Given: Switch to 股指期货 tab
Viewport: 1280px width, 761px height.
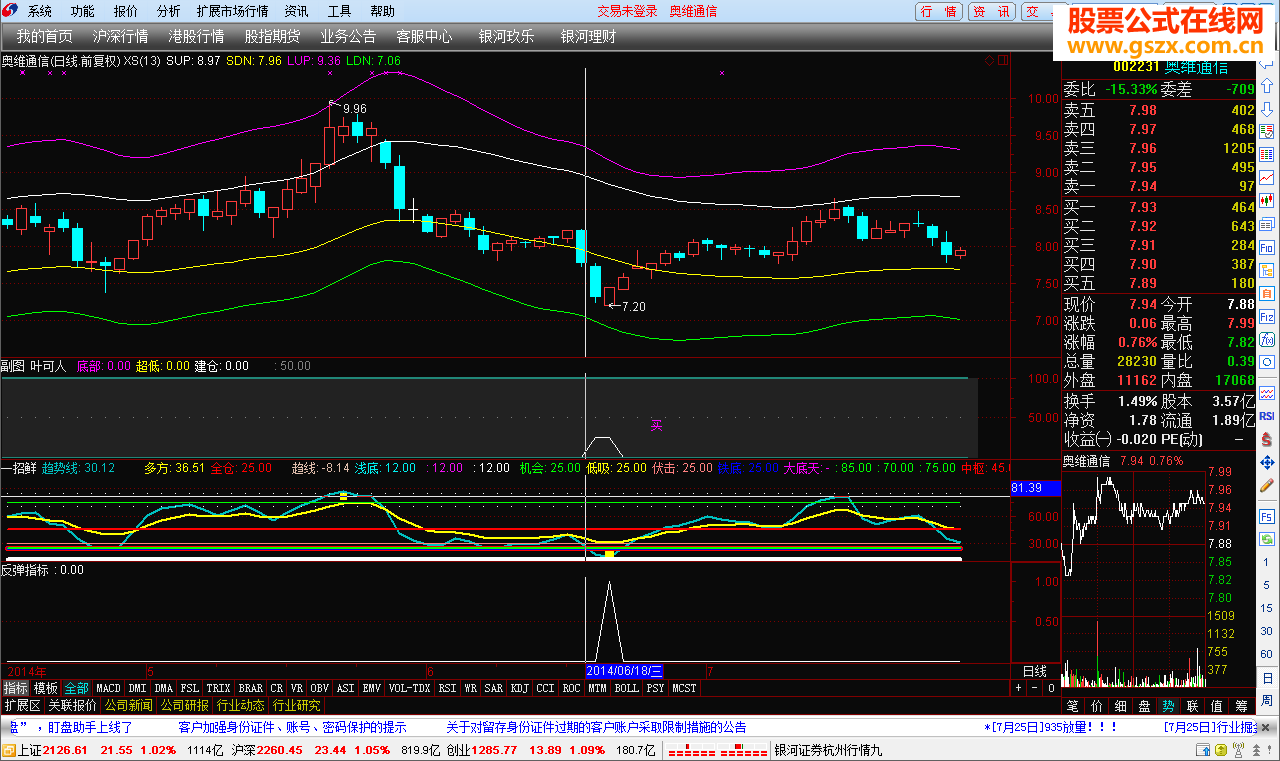Looking at the screenshot, I should pos(273,36).
